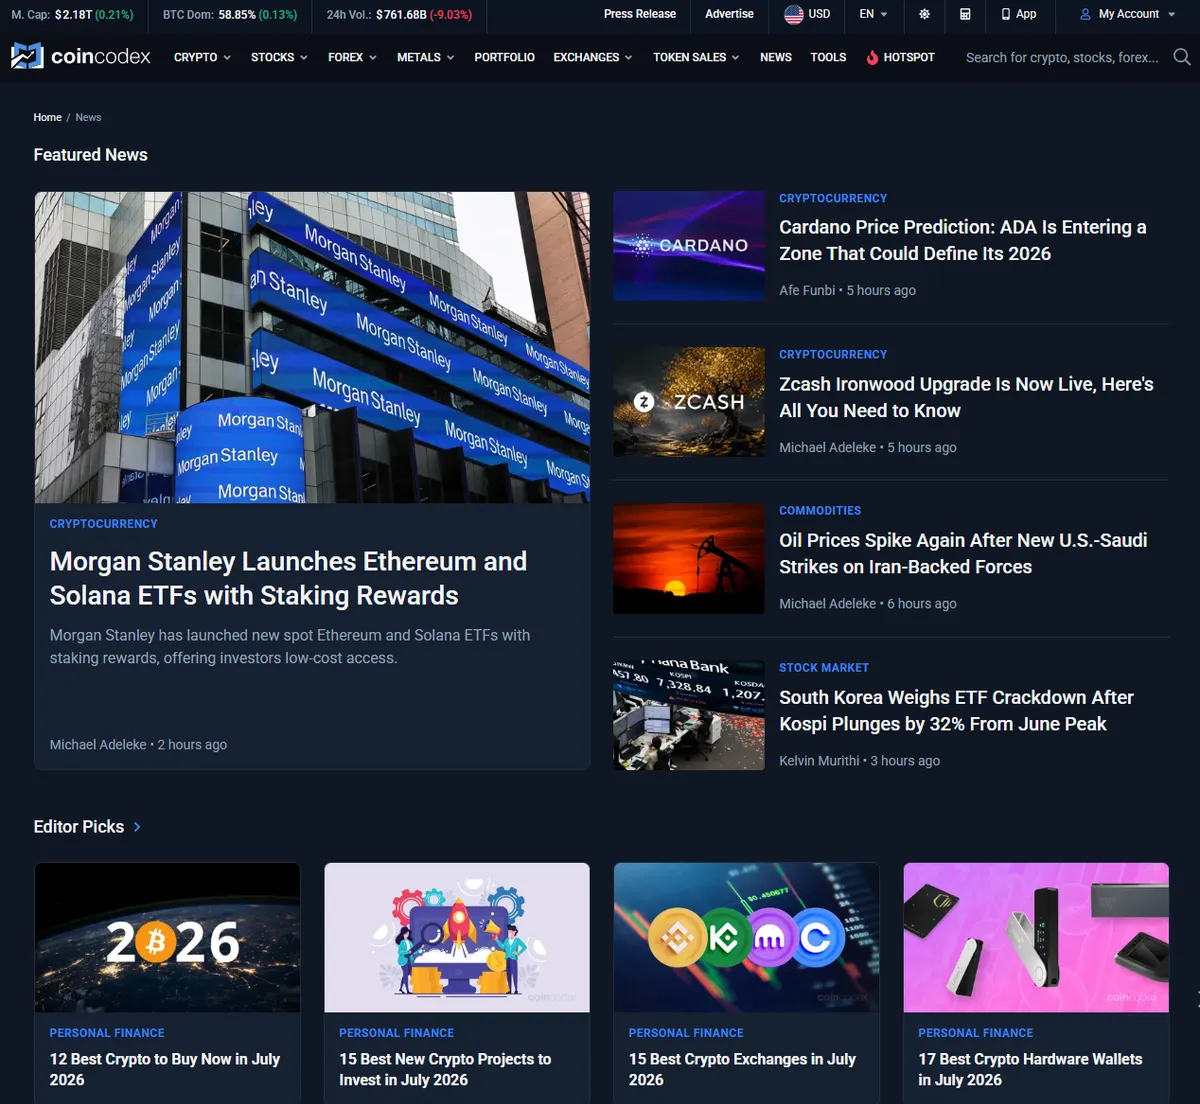Open the Hotspot menu item

(x=900, y=57)
